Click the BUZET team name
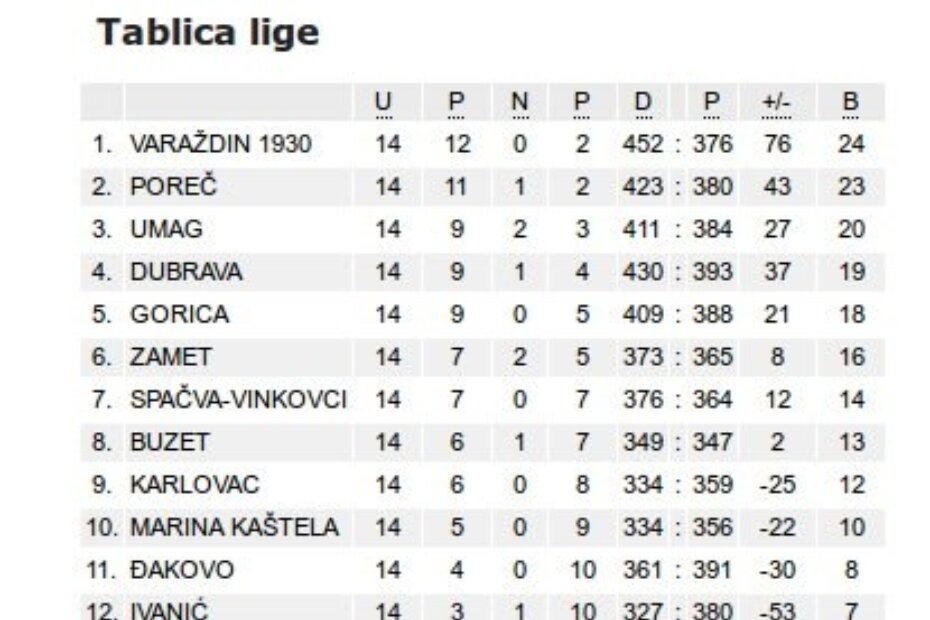This screenshot has height=620, width=930. point(170,442)
